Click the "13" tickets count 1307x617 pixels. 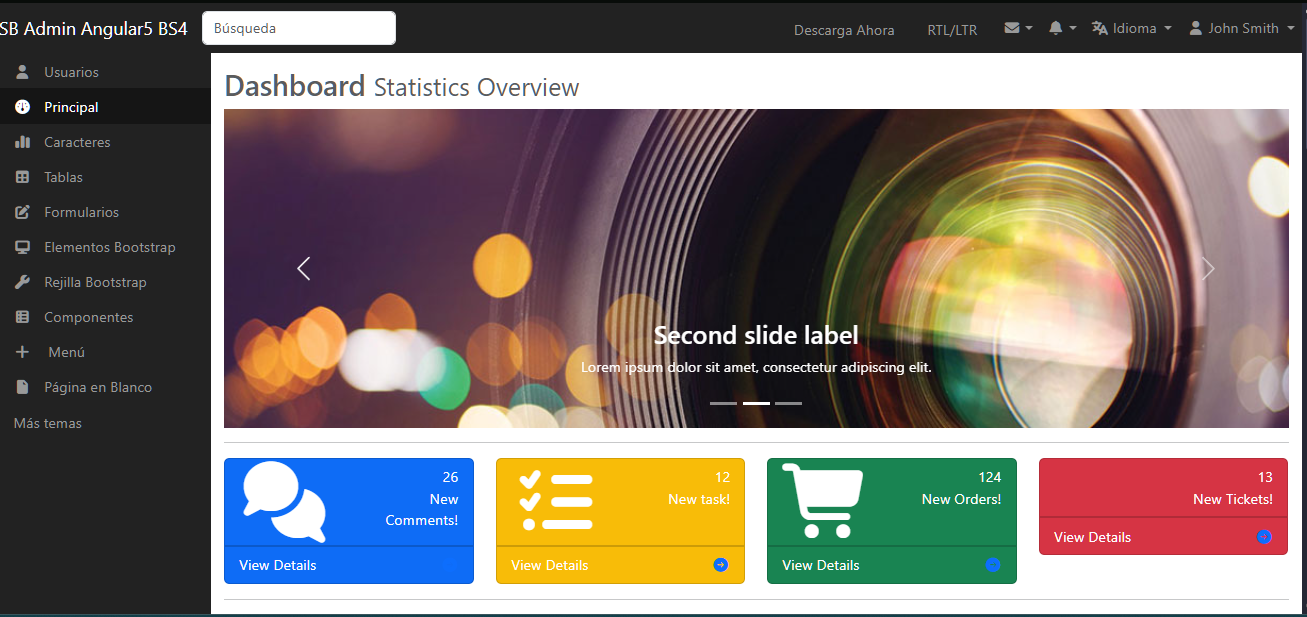coord(1265,477)
